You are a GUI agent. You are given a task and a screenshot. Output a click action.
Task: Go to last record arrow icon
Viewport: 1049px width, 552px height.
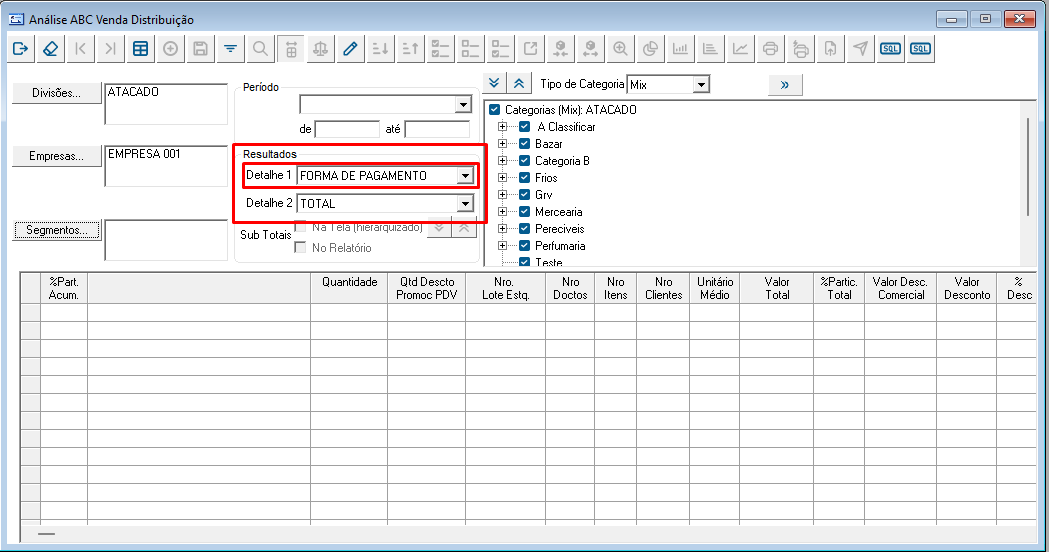(x=110, y=49)
